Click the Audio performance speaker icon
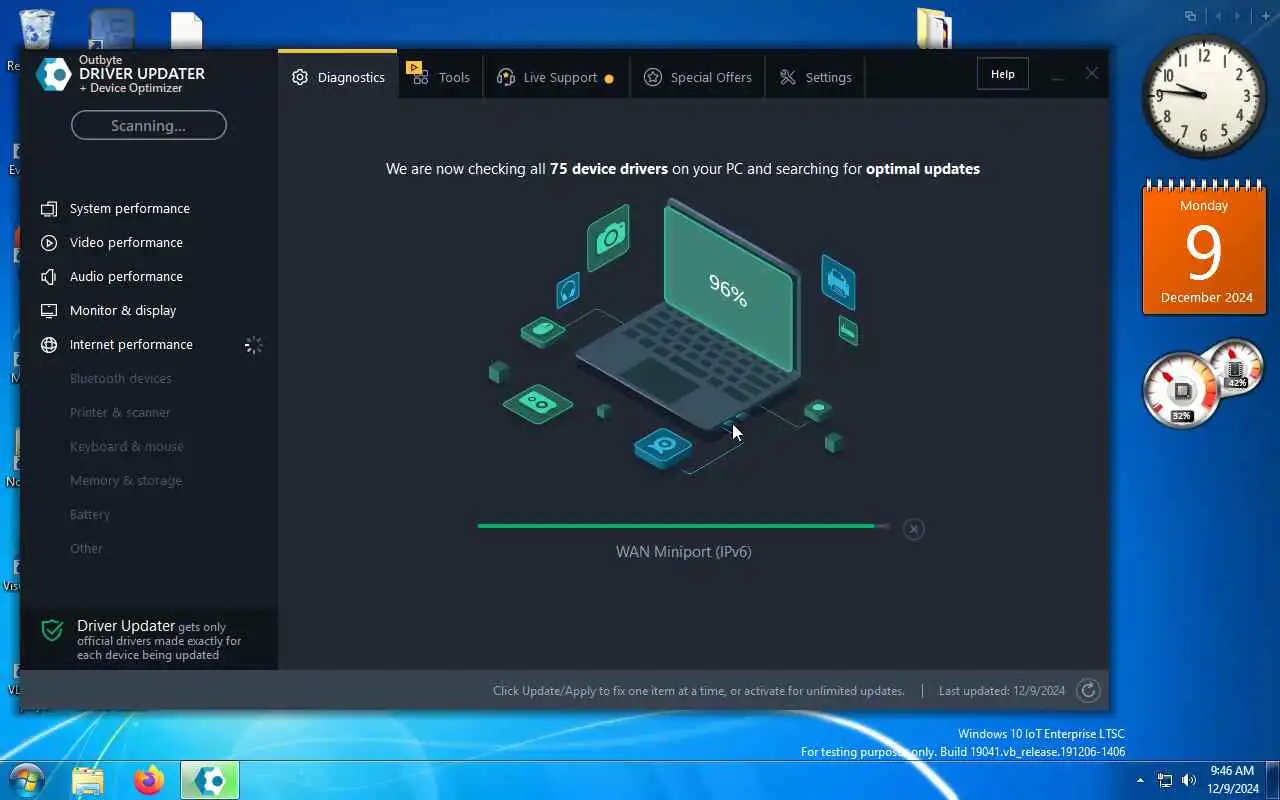1280x800 pixels. coord(49,277)
